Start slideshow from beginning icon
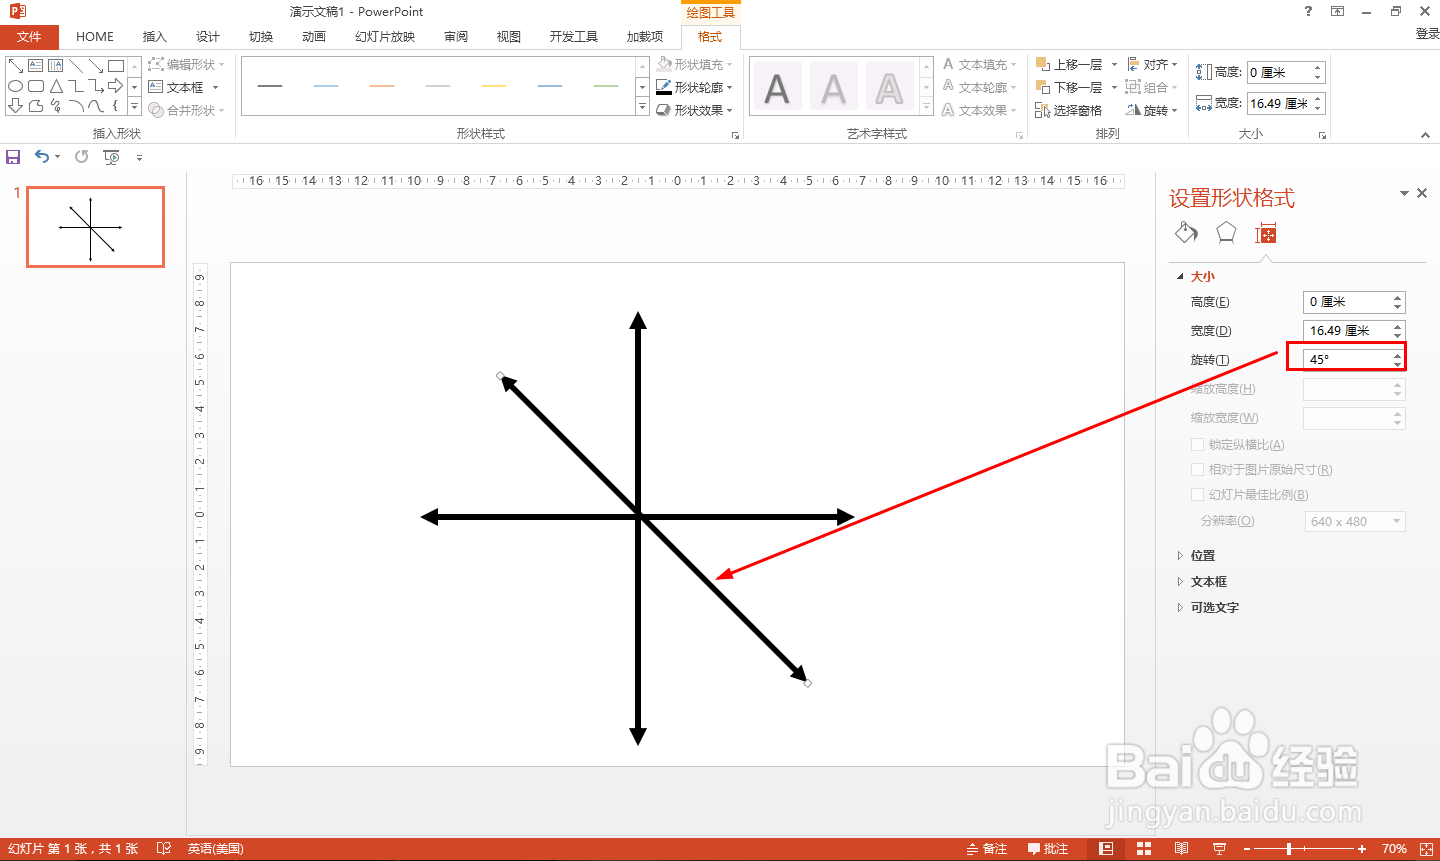 click(111, 157)
